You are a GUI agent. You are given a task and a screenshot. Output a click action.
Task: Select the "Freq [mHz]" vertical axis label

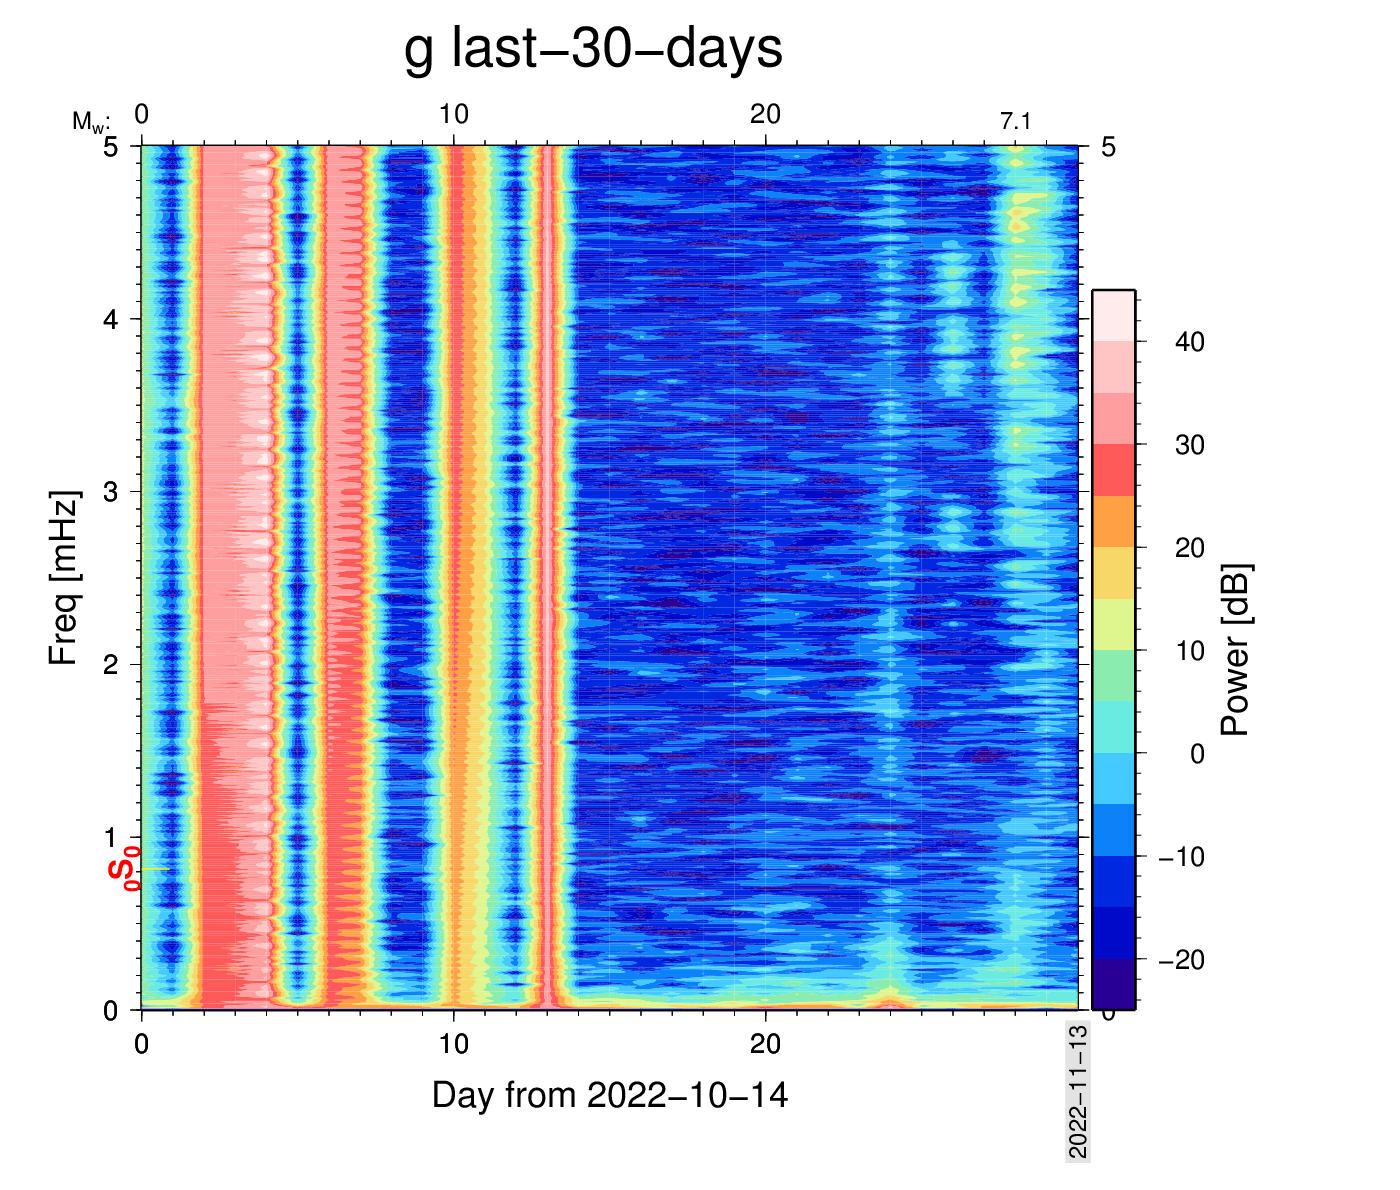point(63,577)
